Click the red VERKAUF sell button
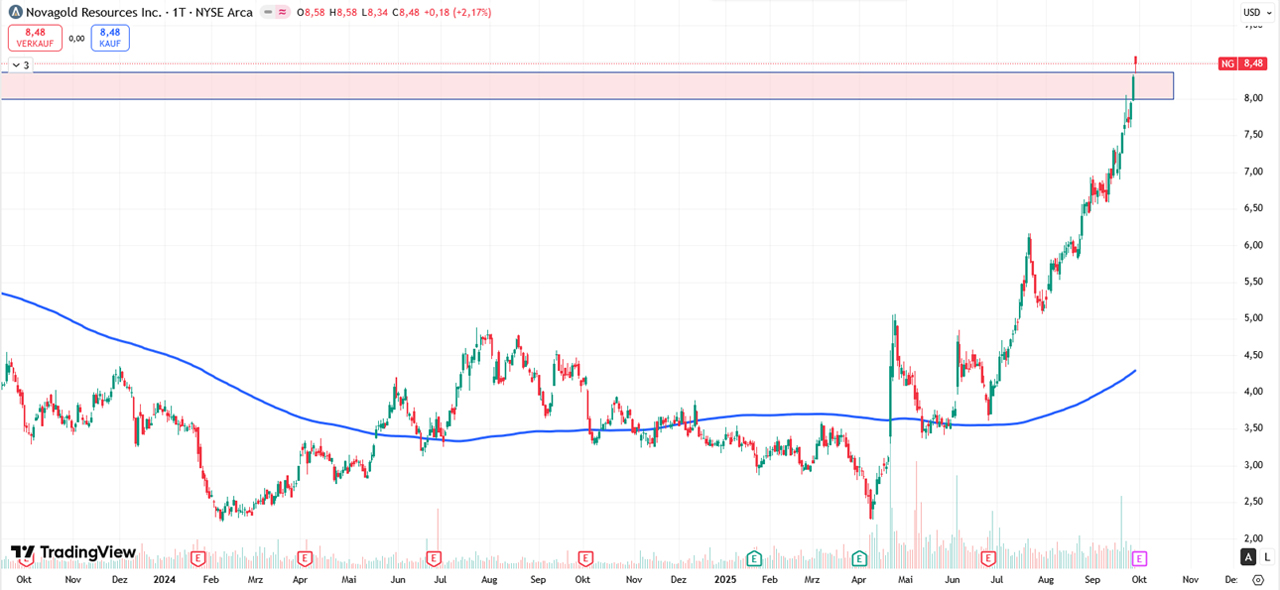Image resolution: width=1280 pixels, height=590 pixels. (x=34, y=38)
